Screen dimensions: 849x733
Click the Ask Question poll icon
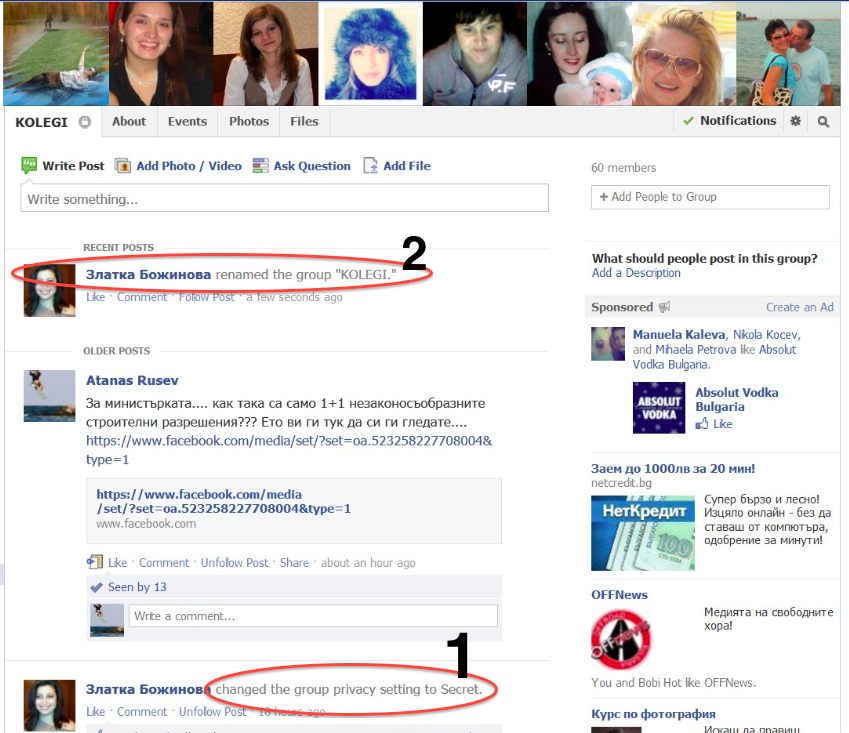click(261, 166)
